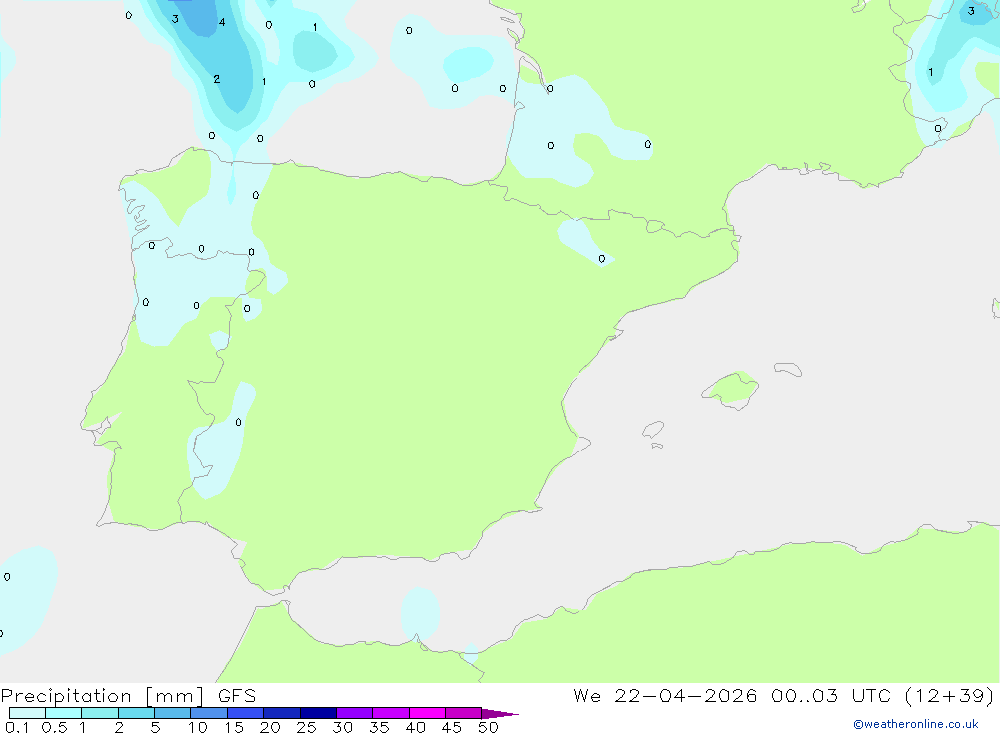Click the 'Precipitation [mm]' title text
Viewport: 1000px width, 733px height.
(x=103, y=696)
